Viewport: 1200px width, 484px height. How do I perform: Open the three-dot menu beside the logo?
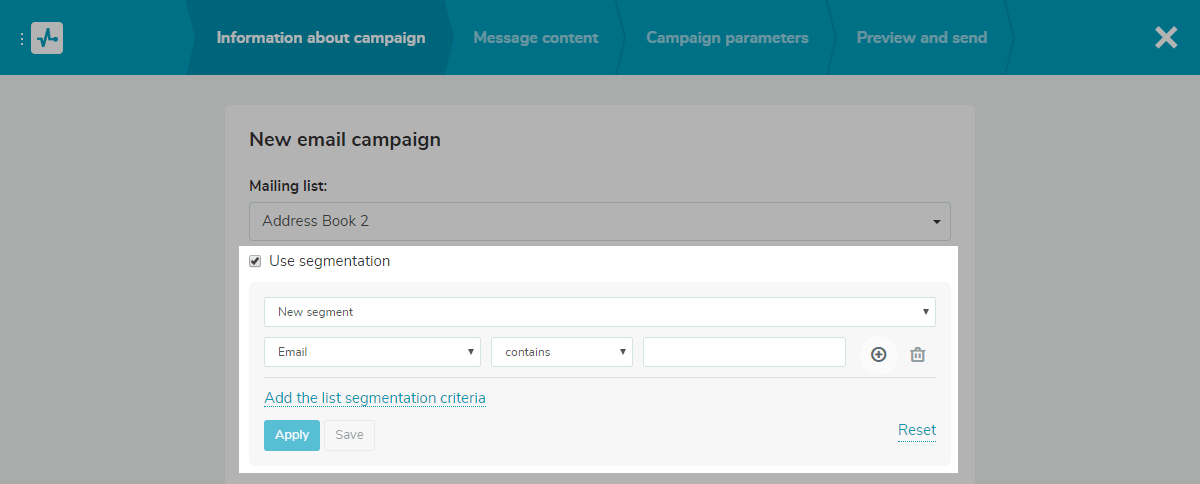click(22, 39)
